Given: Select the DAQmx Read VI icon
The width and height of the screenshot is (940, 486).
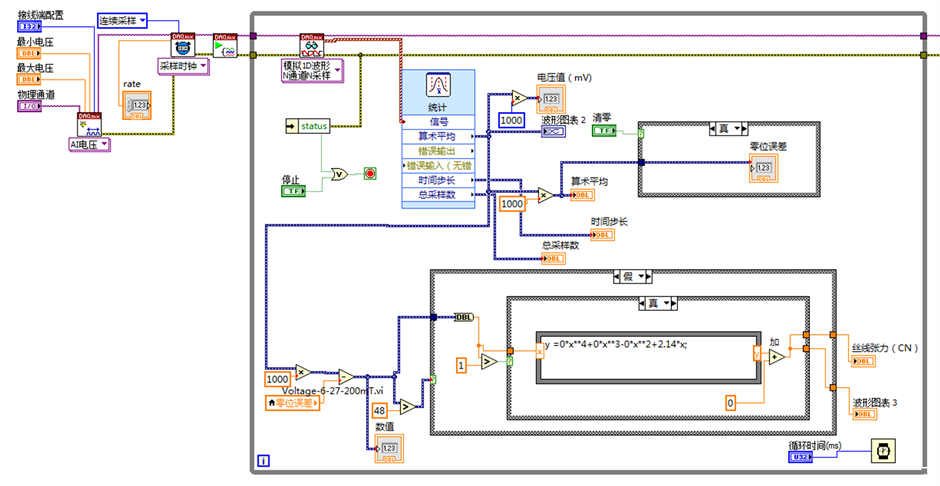Looking at the screenshot, I should [311, 46].
